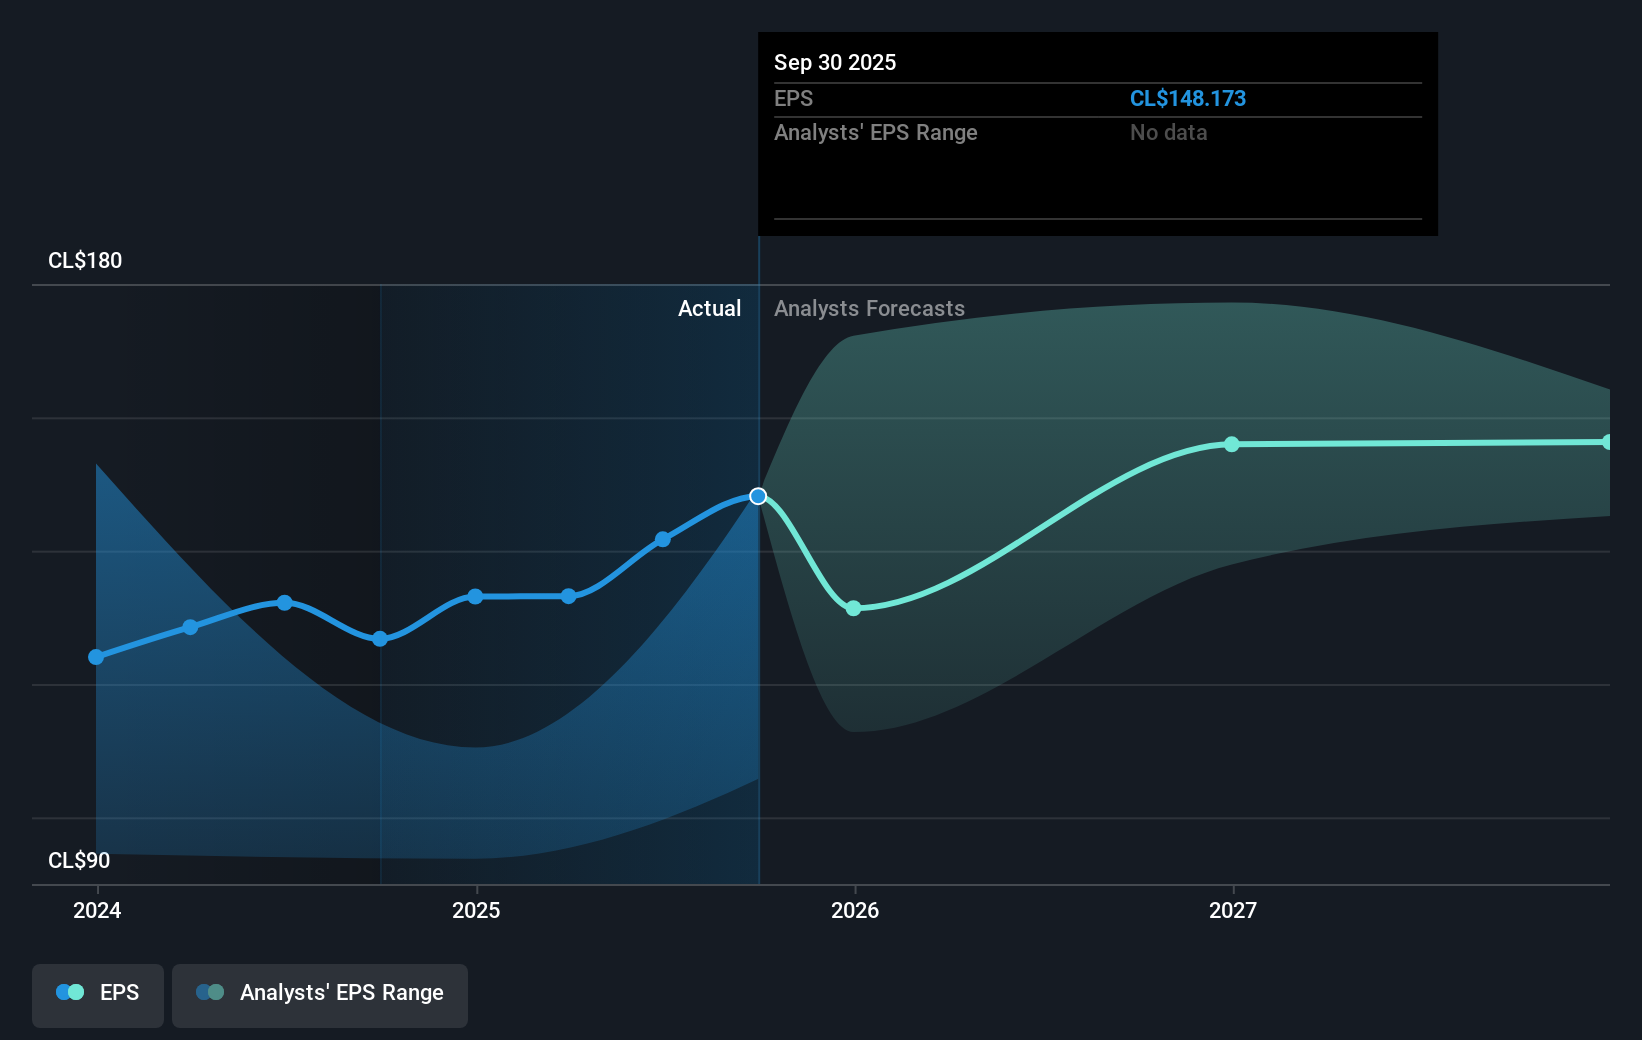Click the Actual section label
1642x1040 pixels.
[710, 308]
